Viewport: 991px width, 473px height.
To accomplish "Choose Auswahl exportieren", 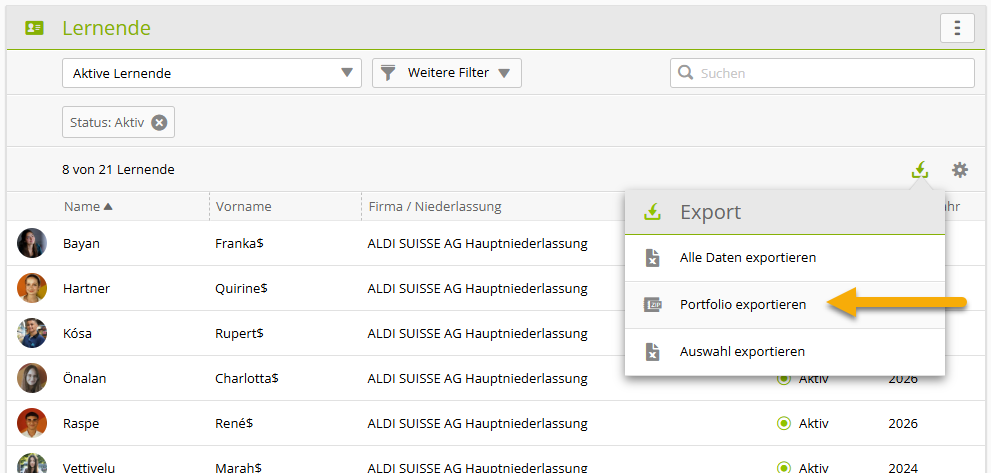I will pos(785,352).
